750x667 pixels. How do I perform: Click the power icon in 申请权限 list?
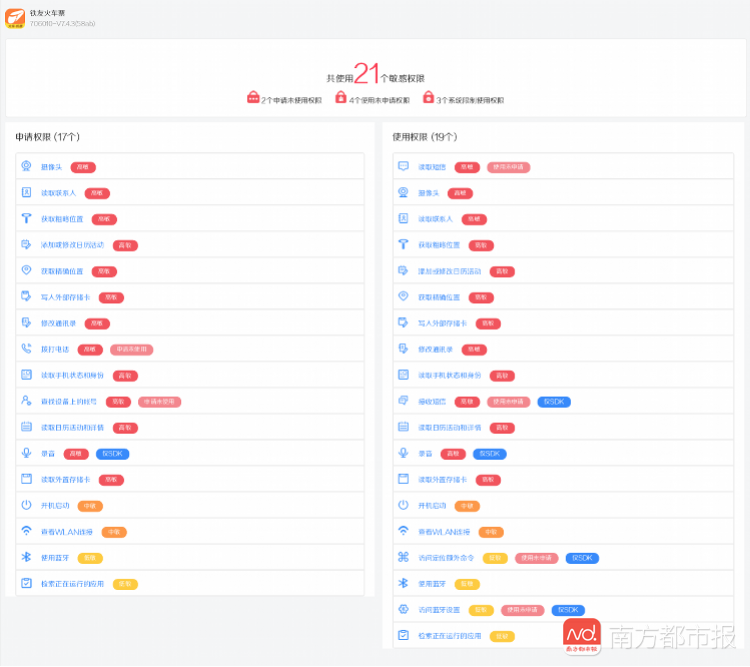click(26, 505)
